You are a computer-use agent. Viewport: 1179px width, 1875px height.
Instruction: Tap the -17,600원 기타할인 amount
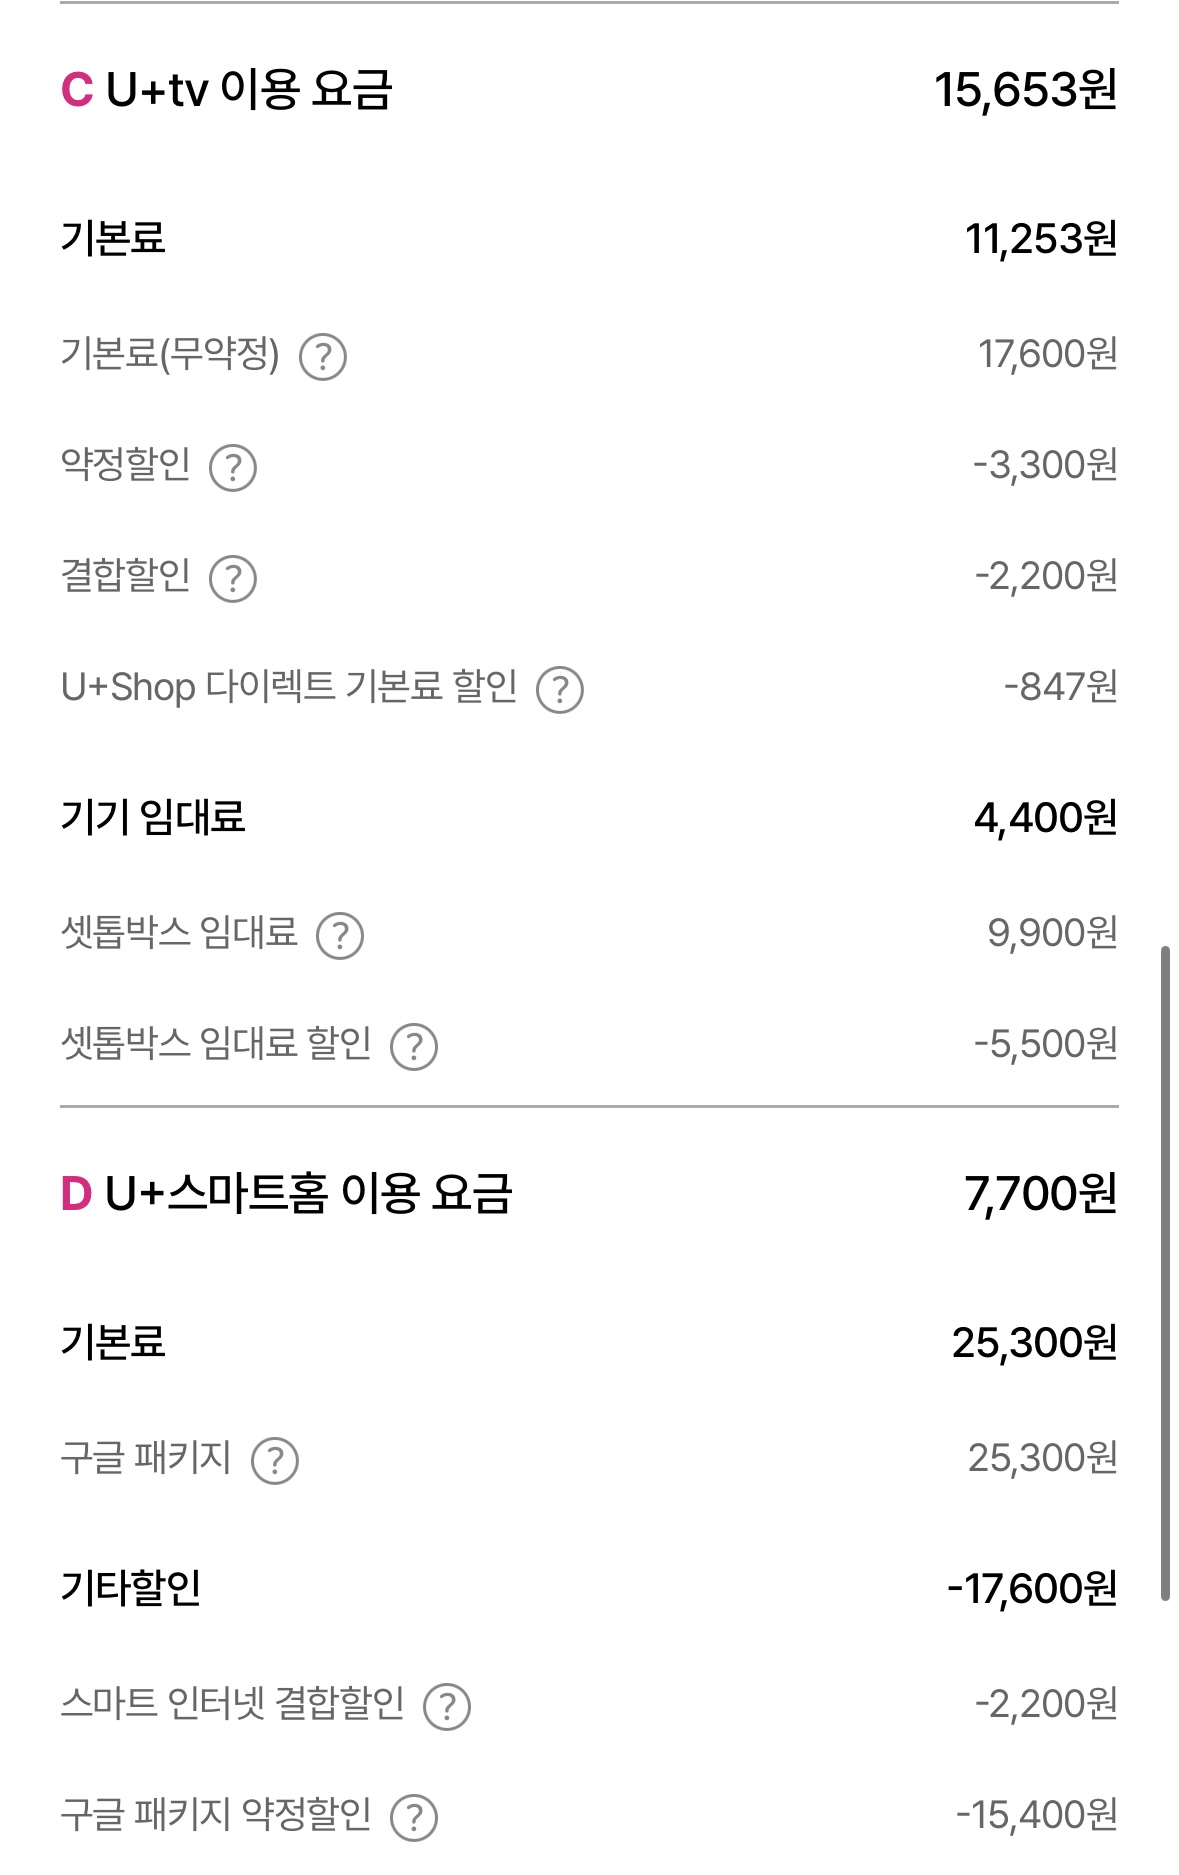coord(1033,1589)
